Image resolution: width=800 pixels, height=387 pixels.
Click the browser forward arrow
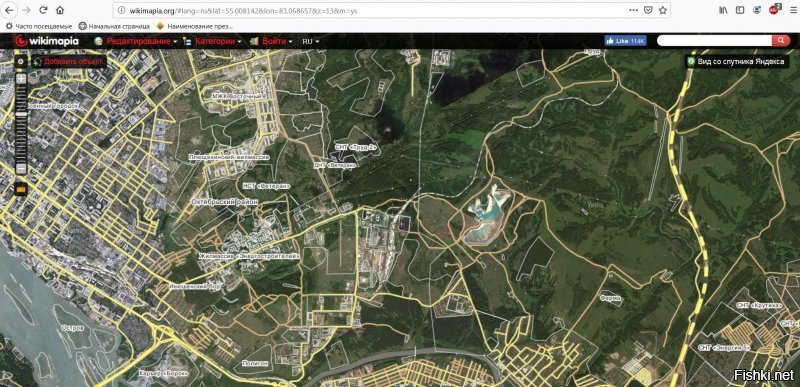pos(27,10)
